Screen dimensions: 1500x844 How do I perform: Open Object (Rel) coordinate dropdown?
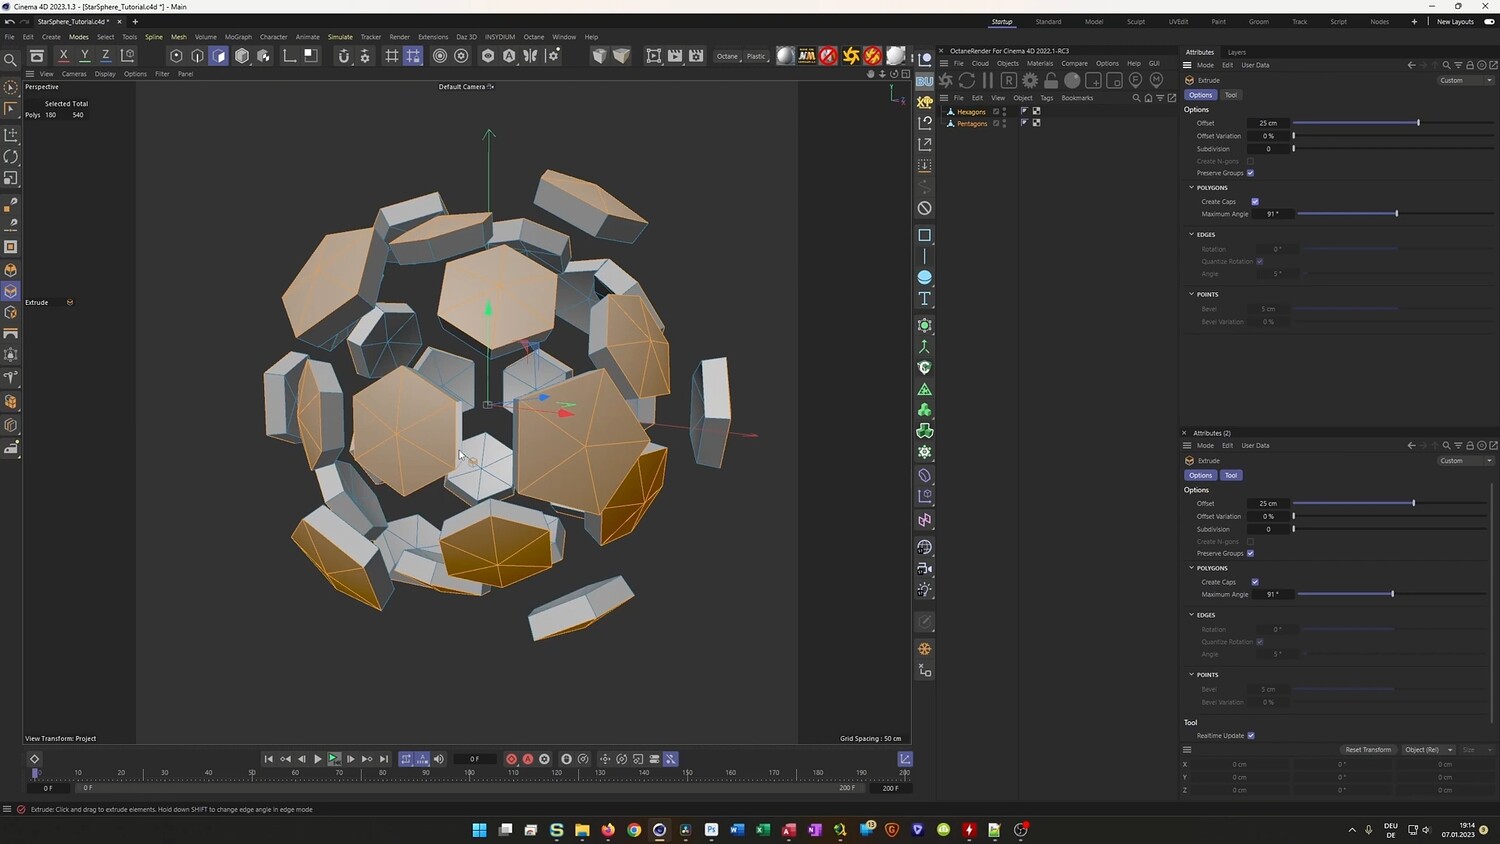click(1428, 750)
